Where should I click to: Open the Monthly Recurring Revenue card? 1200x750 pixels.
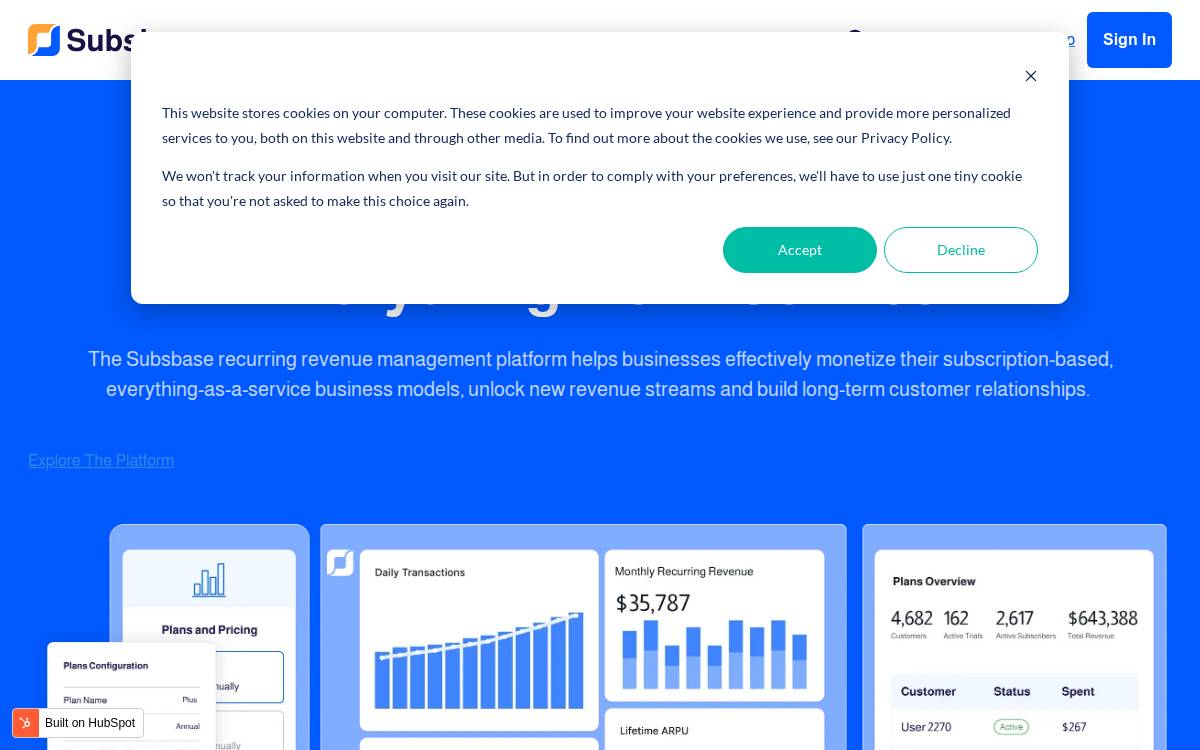coord(714,625)
